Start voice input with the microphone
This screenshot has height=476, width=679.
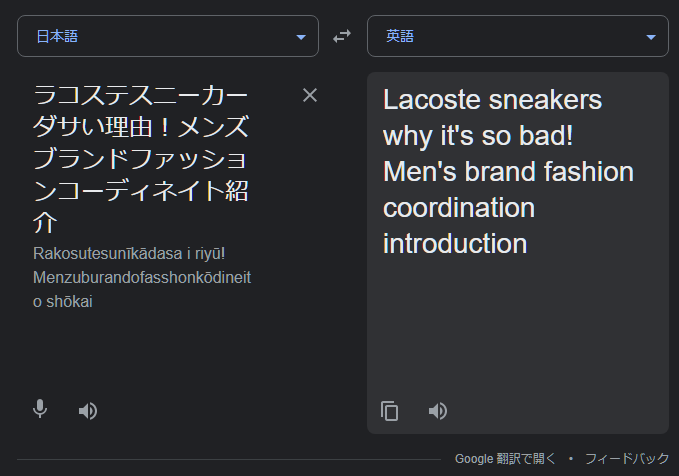tap(40, 409)
